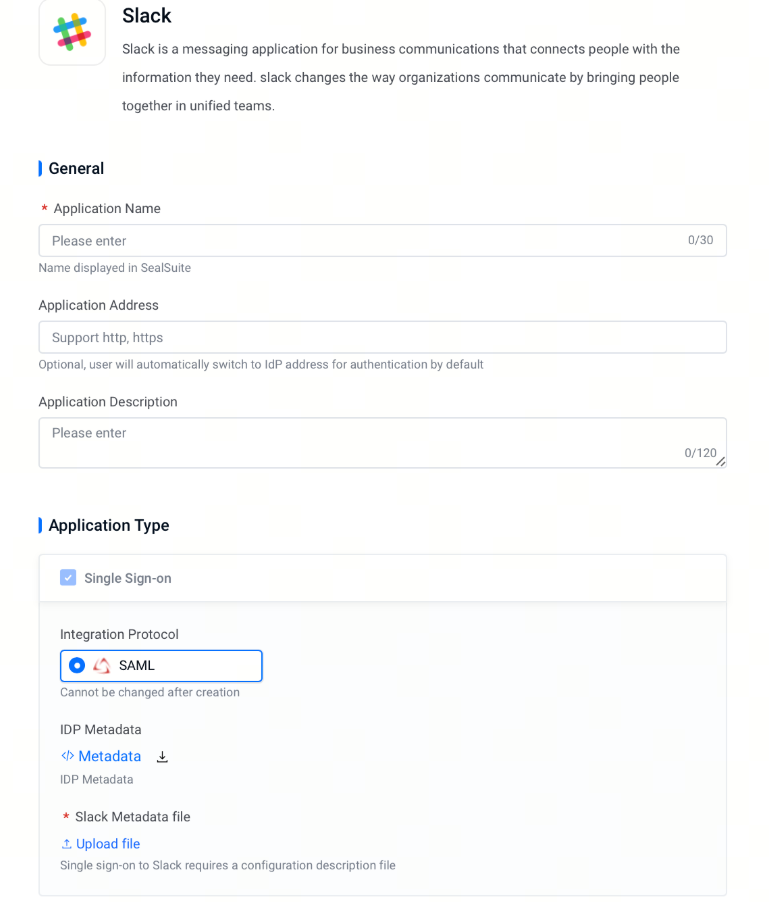
Task: Click the General section heading
Action: point(76,169)
